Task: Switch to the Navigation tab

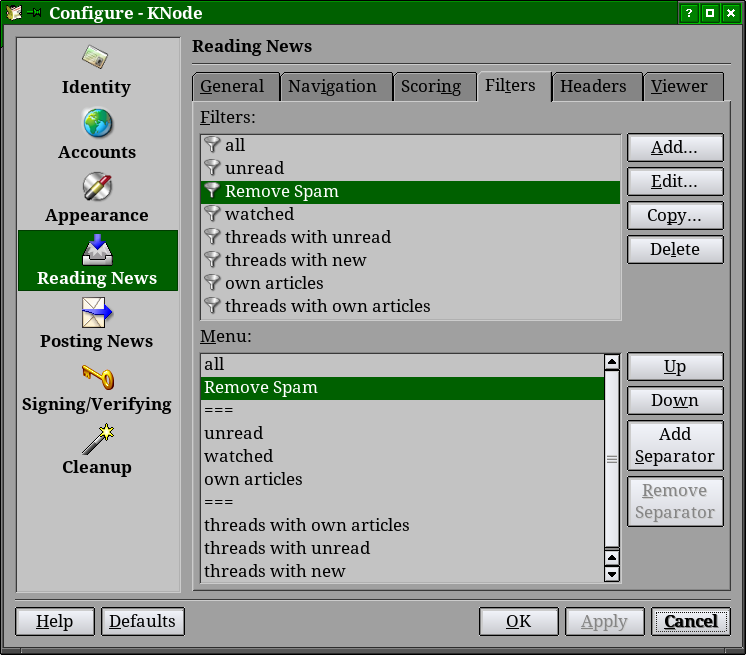Action: (336, 87)
